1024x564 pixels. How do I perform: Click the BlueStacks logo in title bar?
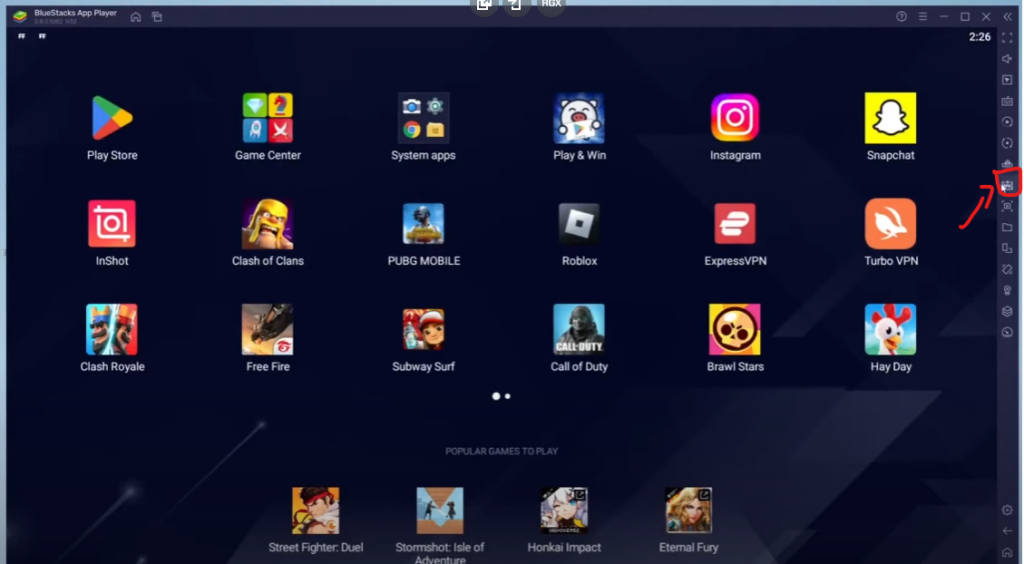click(x=20, y=16)
